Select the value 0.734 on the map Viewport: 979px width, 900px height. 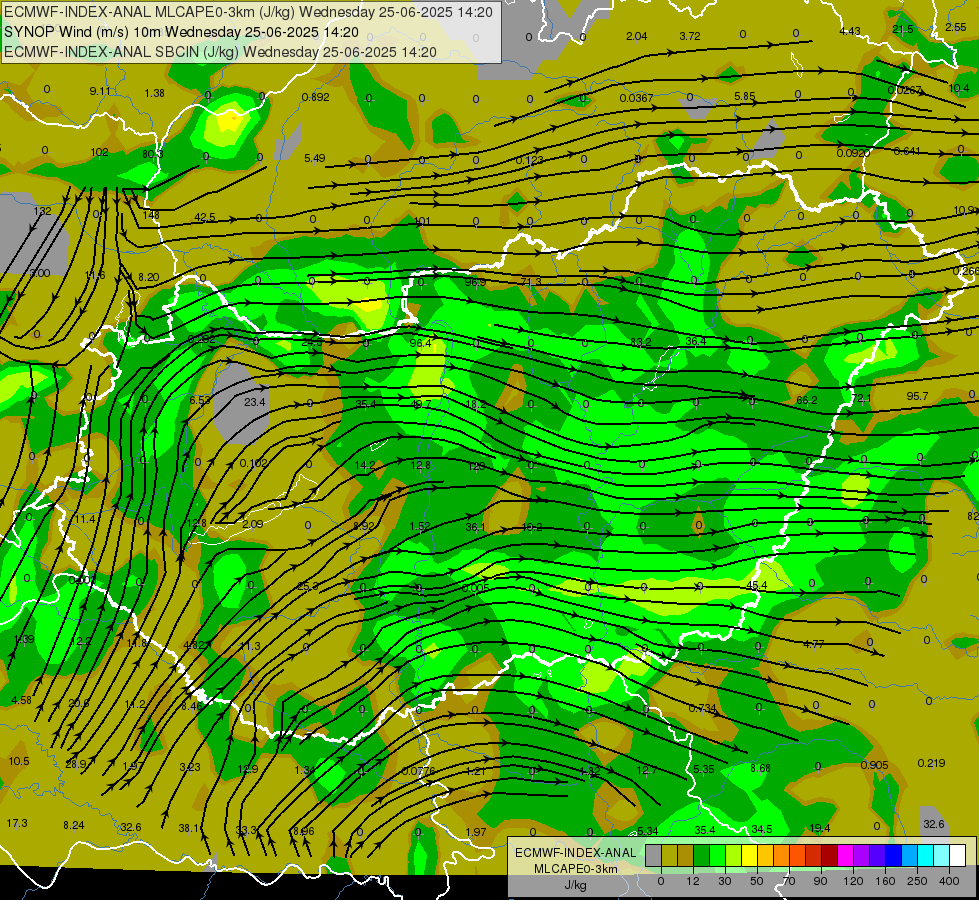[x=702, y=708]
